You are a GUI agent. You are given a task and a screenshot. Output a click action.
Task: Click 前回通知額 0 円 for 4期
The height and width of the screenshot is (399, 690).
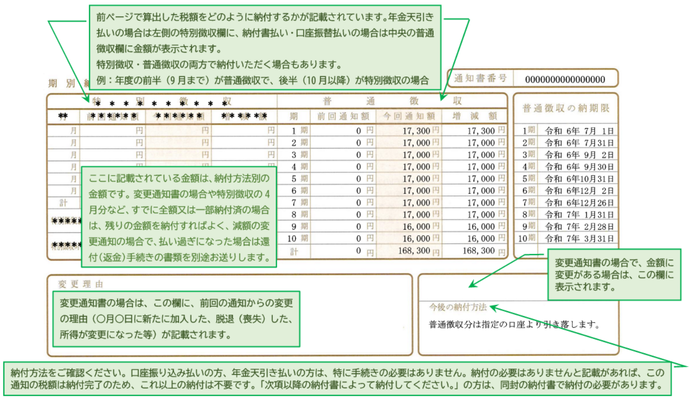click(365, 167)
